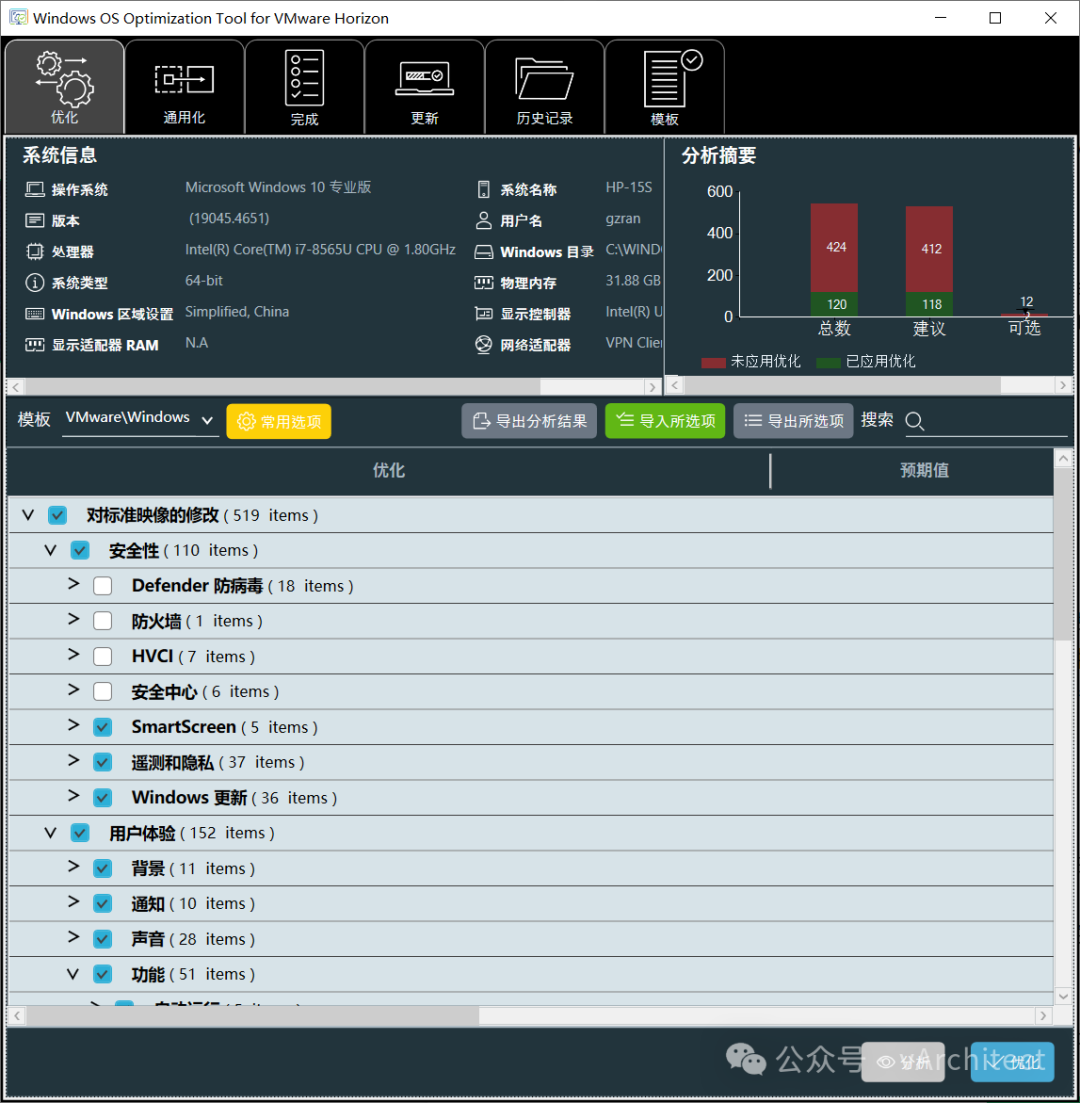The width and height of the screenshot is (1080, 1103).
Task: Click the 处理器 CPU icon
Action: click(x=34, y=251)
